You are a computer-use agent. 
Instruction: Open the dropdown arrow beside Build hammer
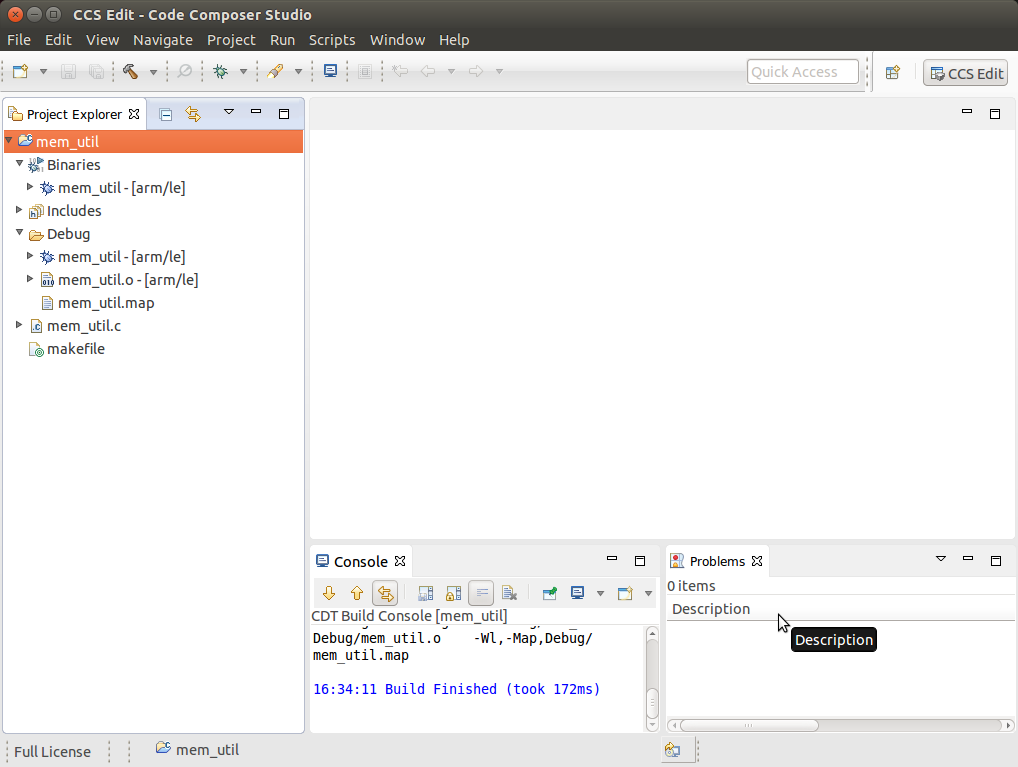[153, 72]
